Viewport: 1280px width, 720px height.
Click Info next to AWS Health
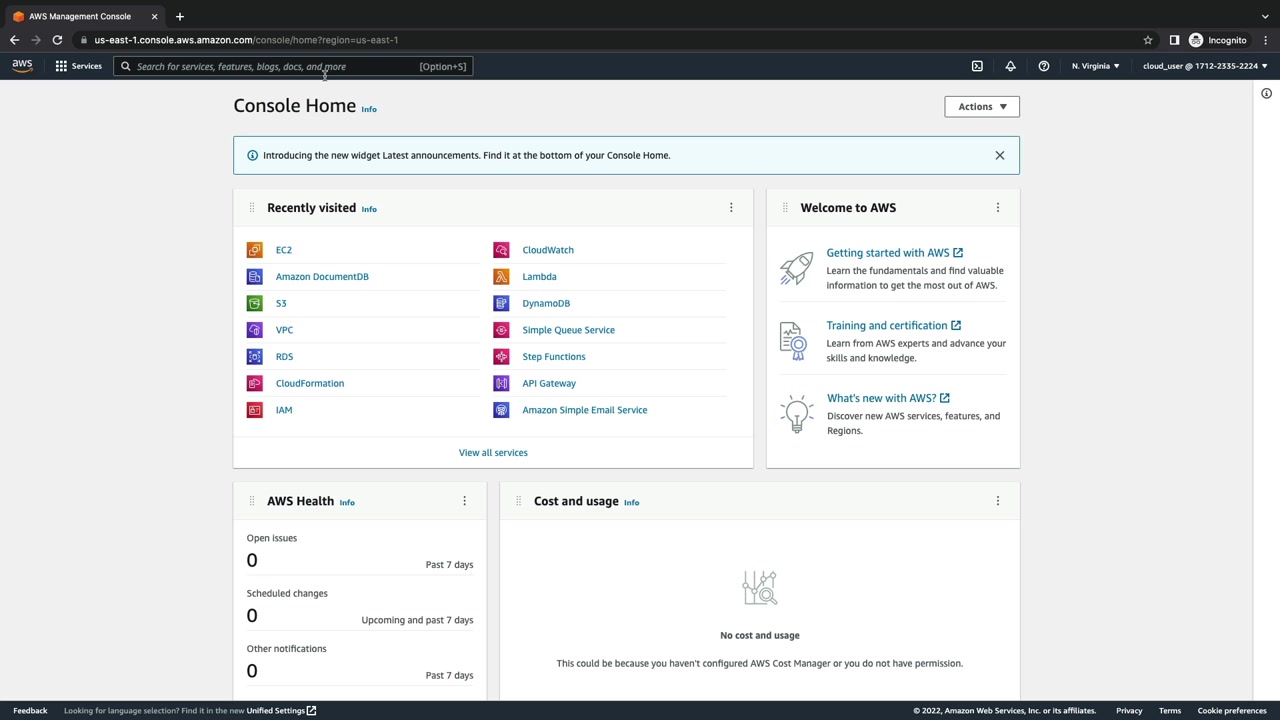(x=347, y=502)
